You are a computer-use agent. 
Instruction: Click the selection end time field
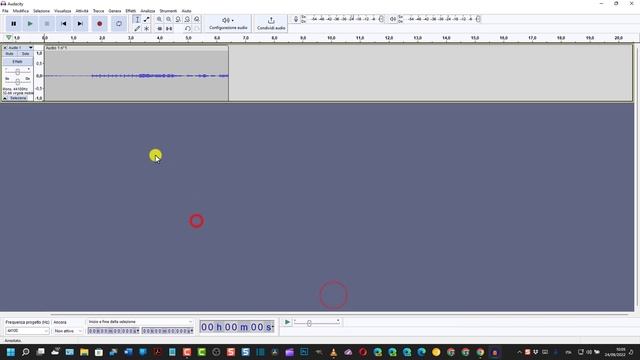coord(167,331)
